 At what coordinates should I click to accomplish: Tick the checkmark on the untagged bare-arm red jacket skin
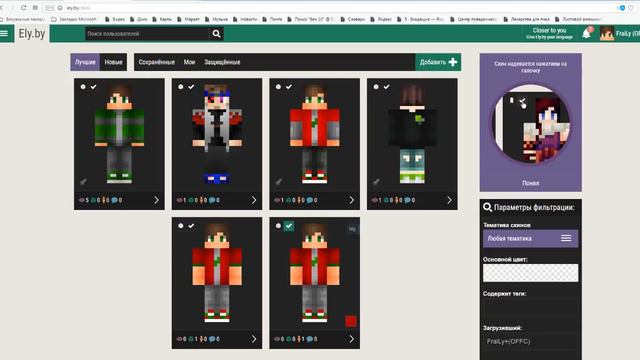click(191, 225)
